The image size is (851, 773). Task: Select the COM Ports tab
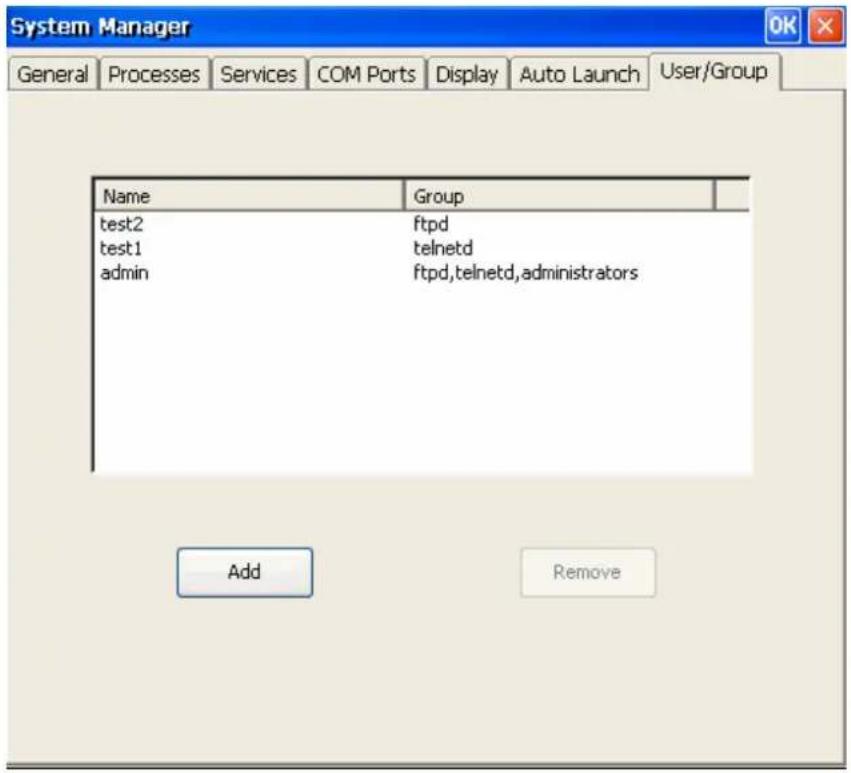[x=366, y=74]
